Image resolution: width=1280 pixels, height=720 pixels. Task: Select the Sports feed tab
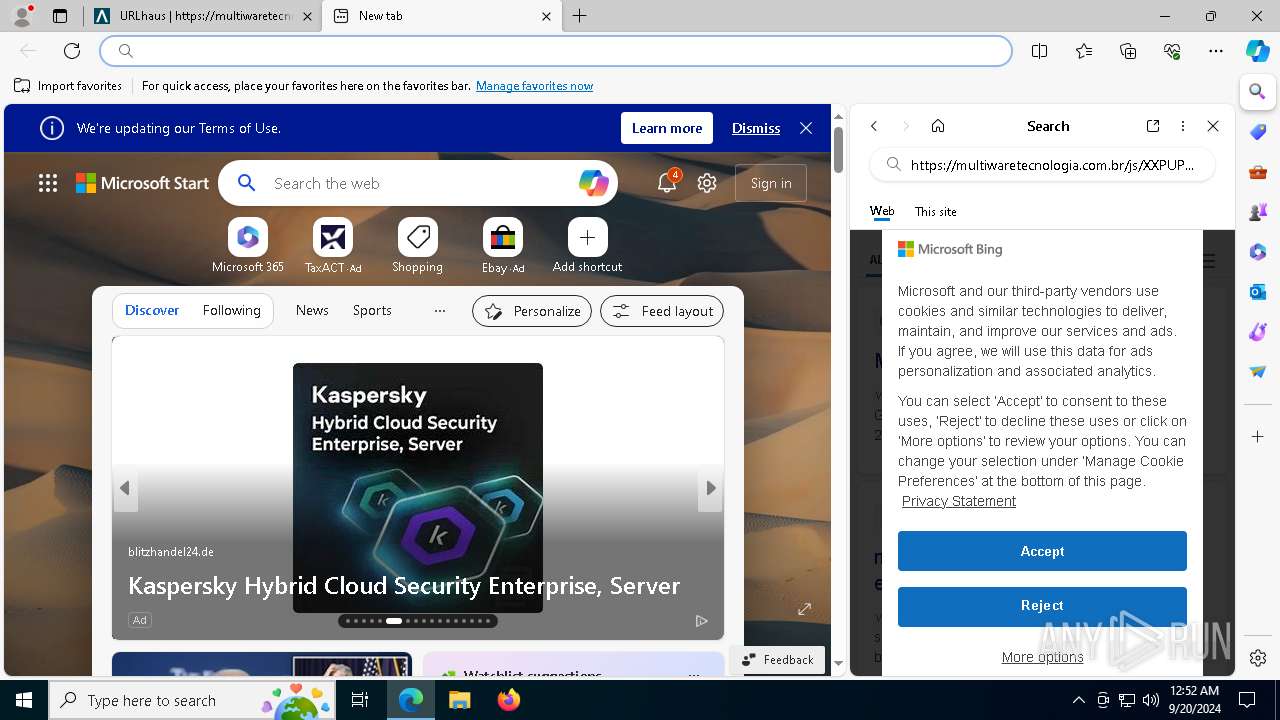[x=372, y=311]
